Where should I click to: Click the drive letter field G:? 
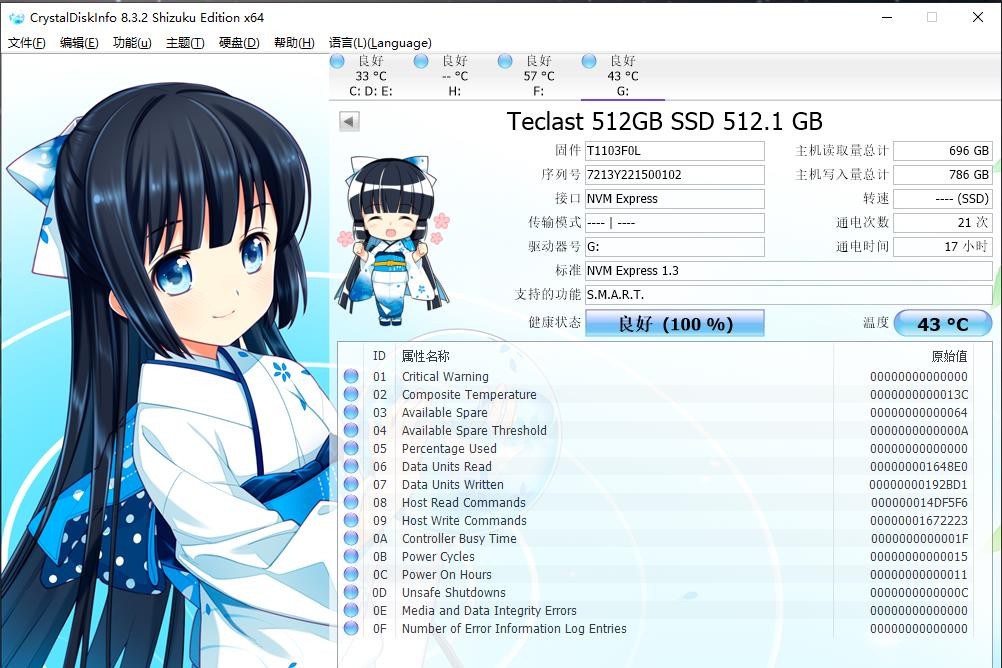(675, 247)
